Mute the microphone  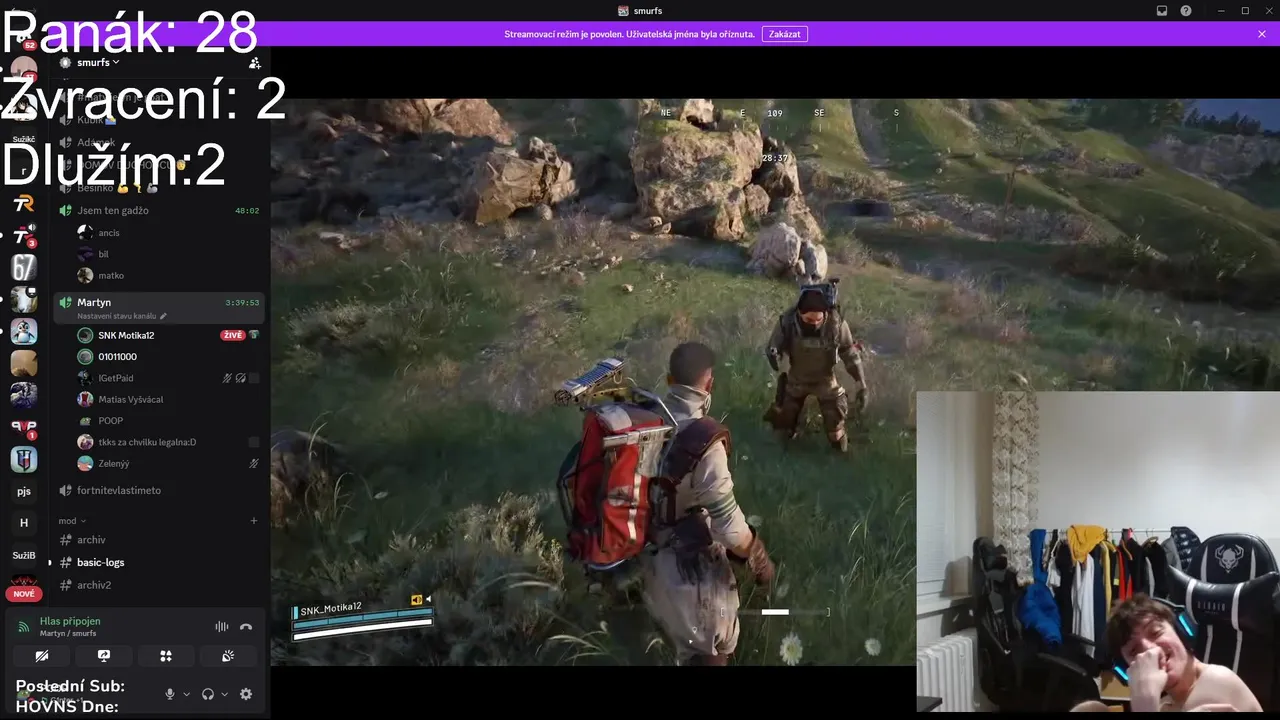(170, 694)
